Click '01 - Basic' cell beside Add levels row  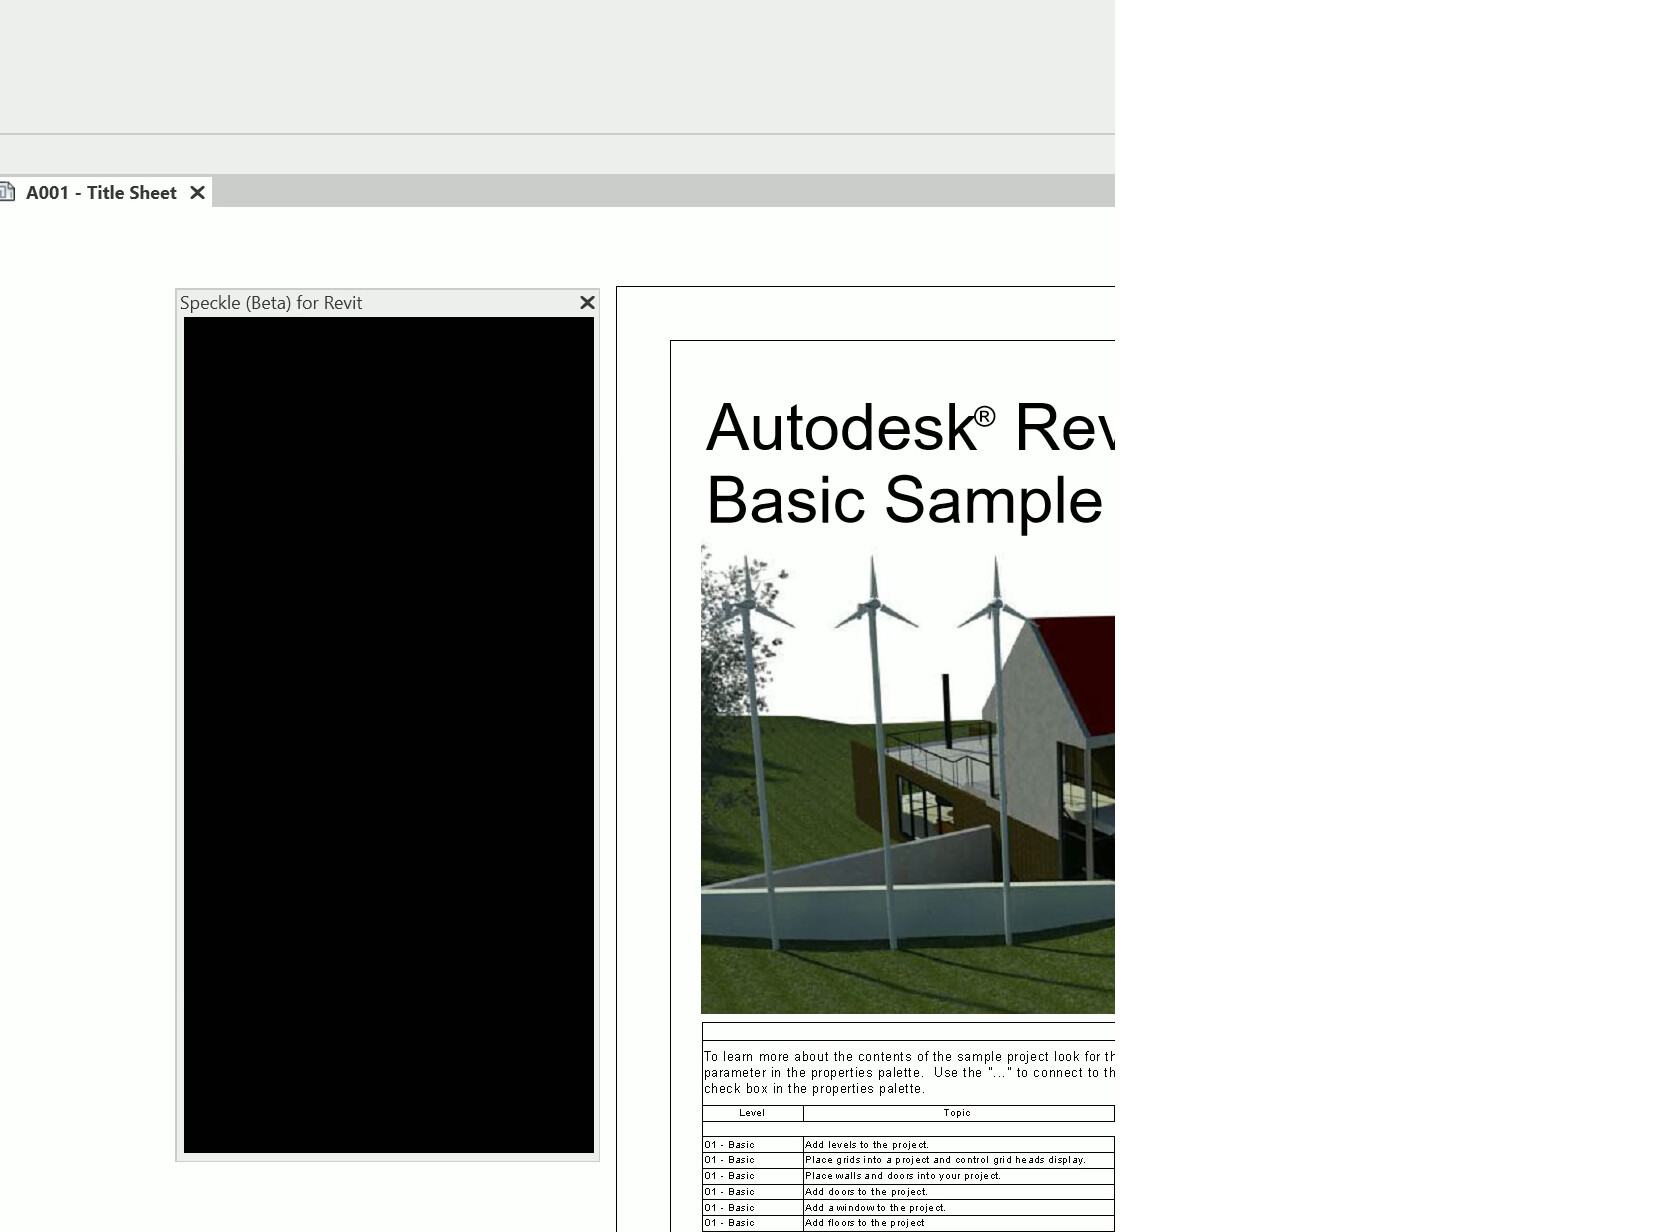752,1145
